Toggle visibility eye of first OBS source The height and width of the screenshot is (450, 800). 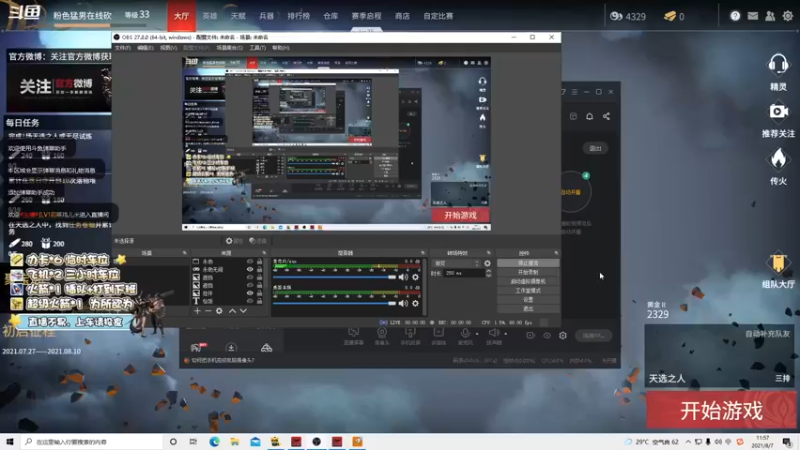250,261
